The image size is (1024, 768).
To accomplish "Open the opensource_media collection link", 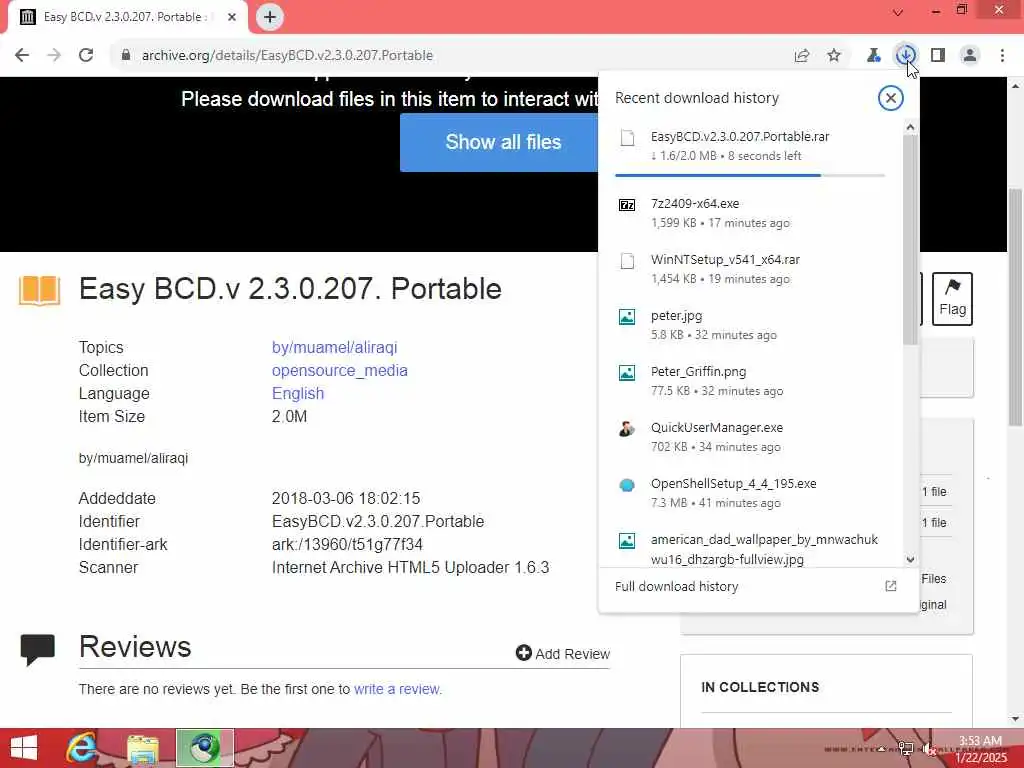I will click(340, 370).
